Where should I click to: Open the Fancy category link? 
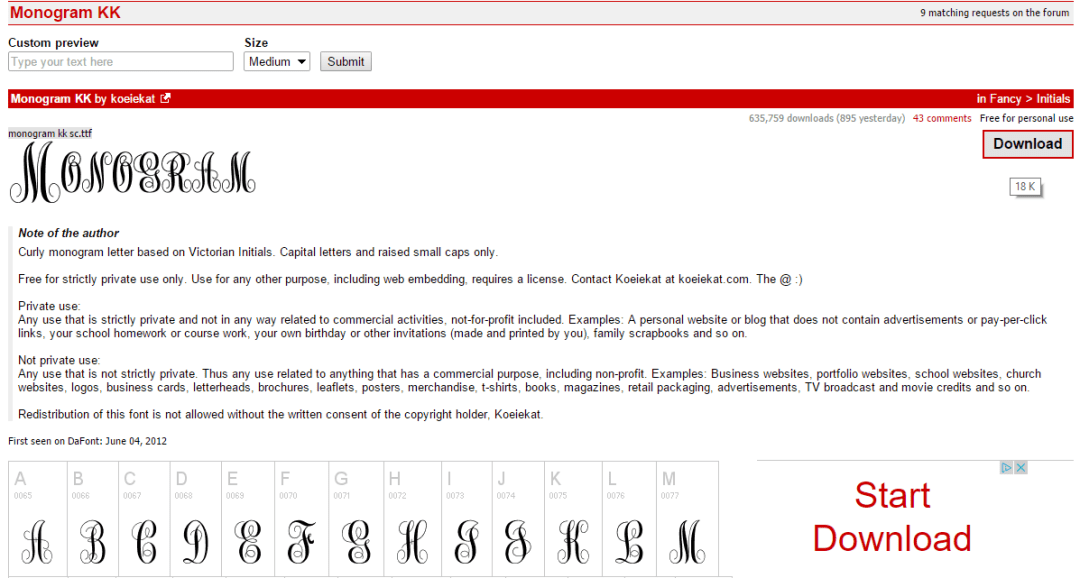coord(1005,99)
